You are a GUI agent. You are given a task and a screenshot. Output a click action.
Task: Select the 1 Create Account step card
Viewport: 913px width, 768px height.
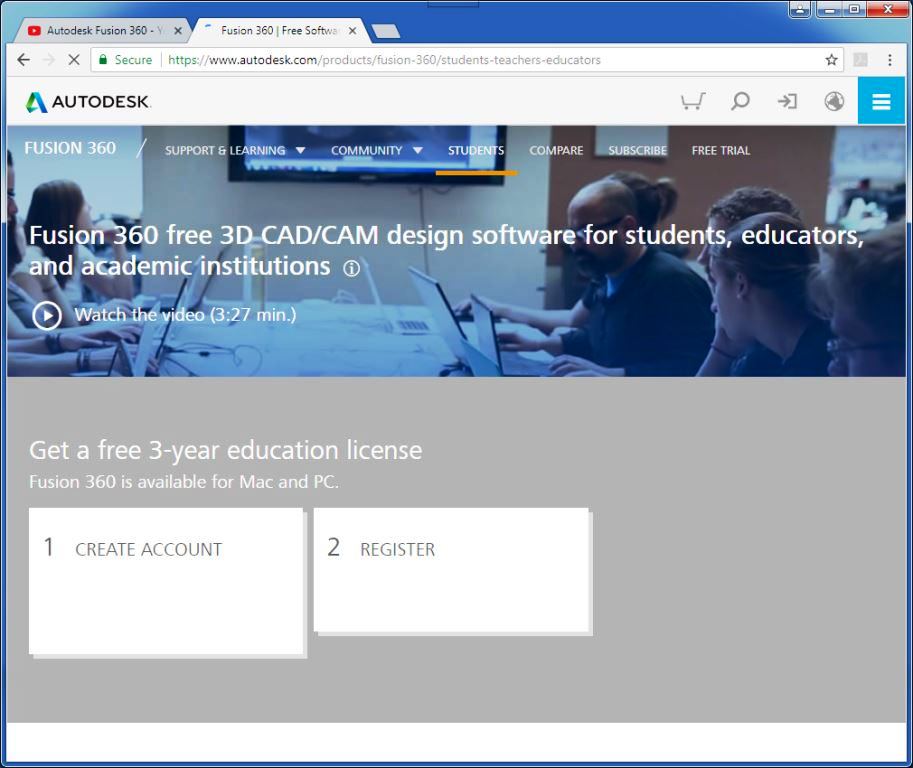[166, 581]
